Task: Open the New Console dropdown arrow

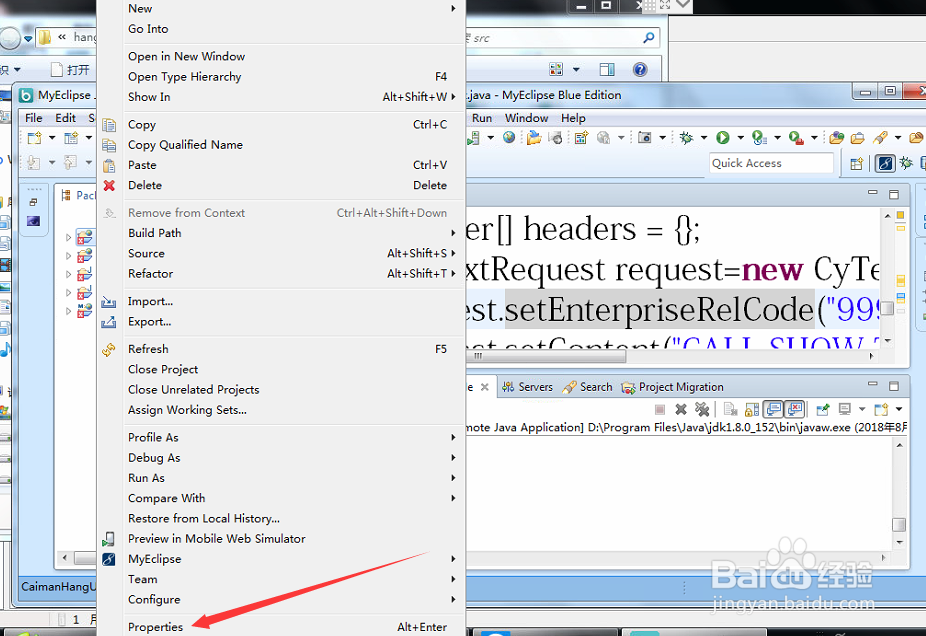Action: 899,409
